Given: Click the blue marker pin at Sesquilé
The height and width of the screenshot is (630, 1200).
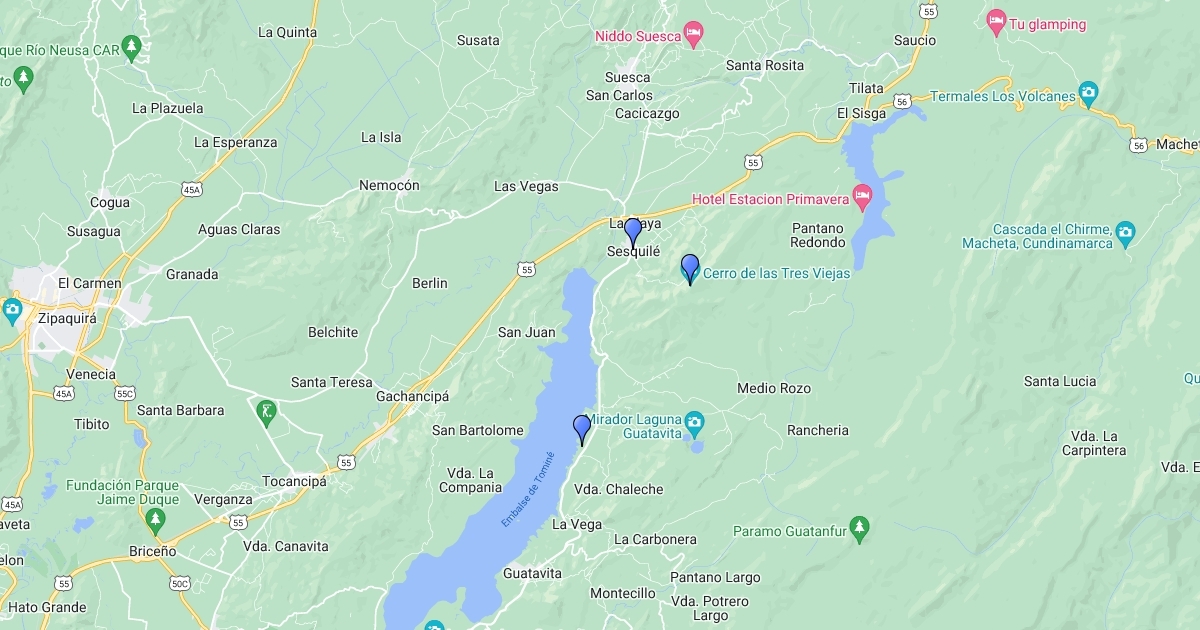Looking at the screenshot, I should tap(633, 233).
